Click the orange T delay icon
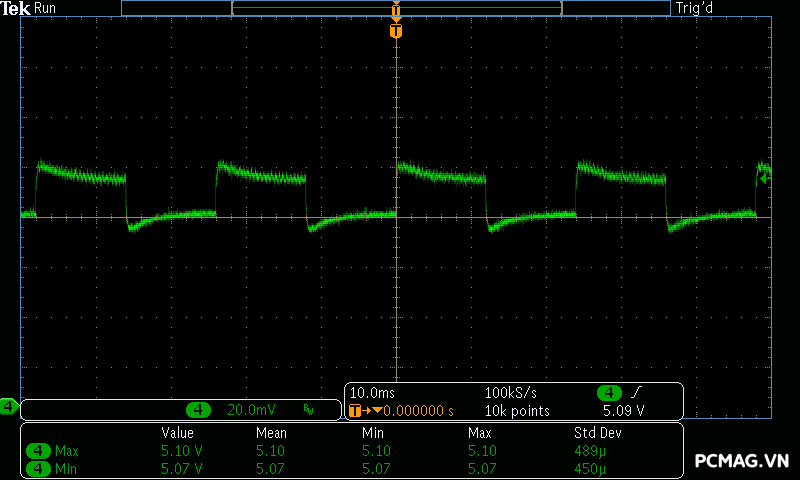The image size is (800, 480). point(354,410)
